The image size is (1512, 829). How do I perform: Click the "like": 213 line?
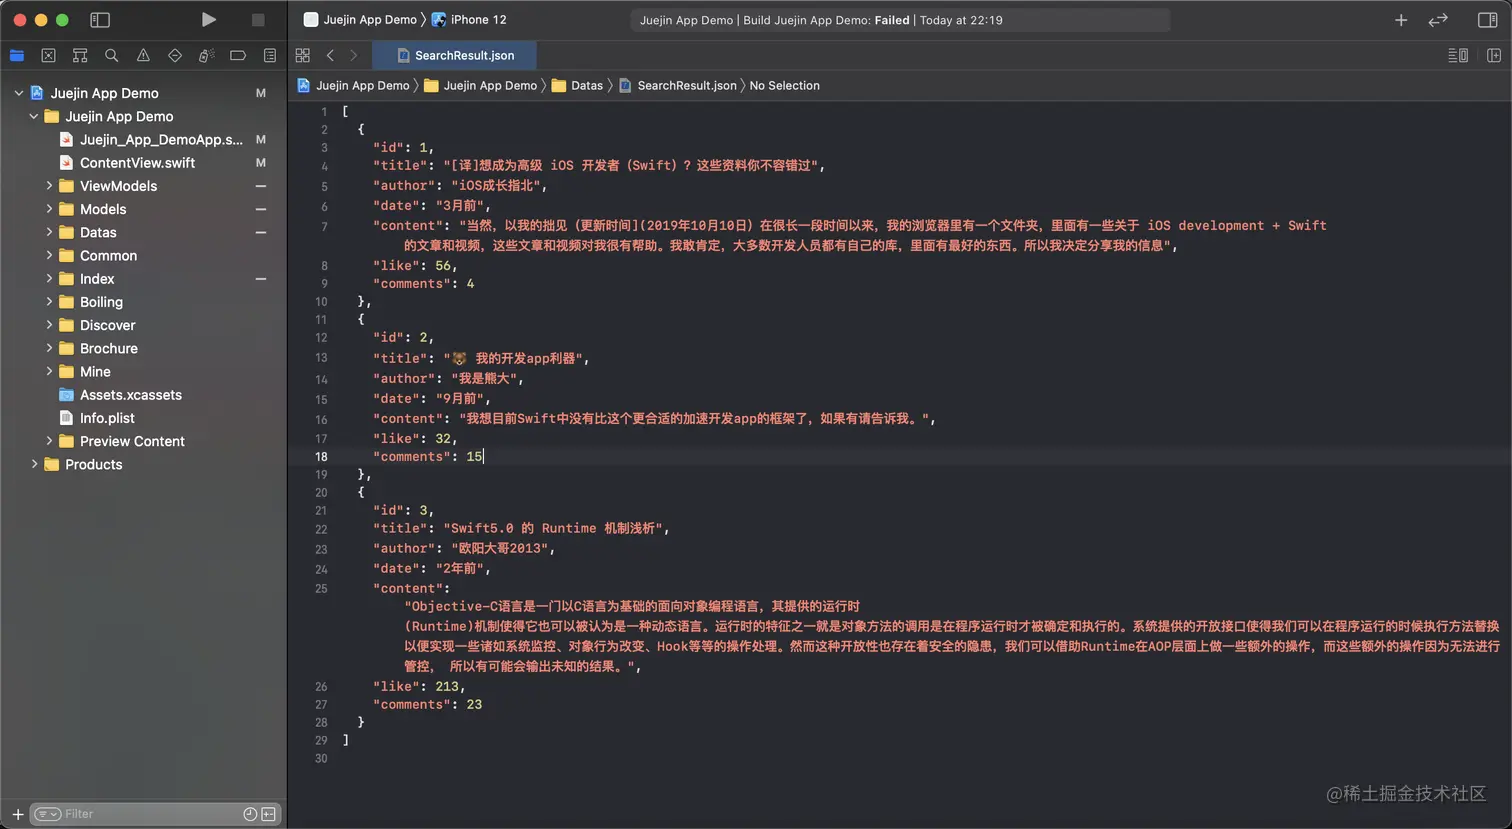coord(419,686)
